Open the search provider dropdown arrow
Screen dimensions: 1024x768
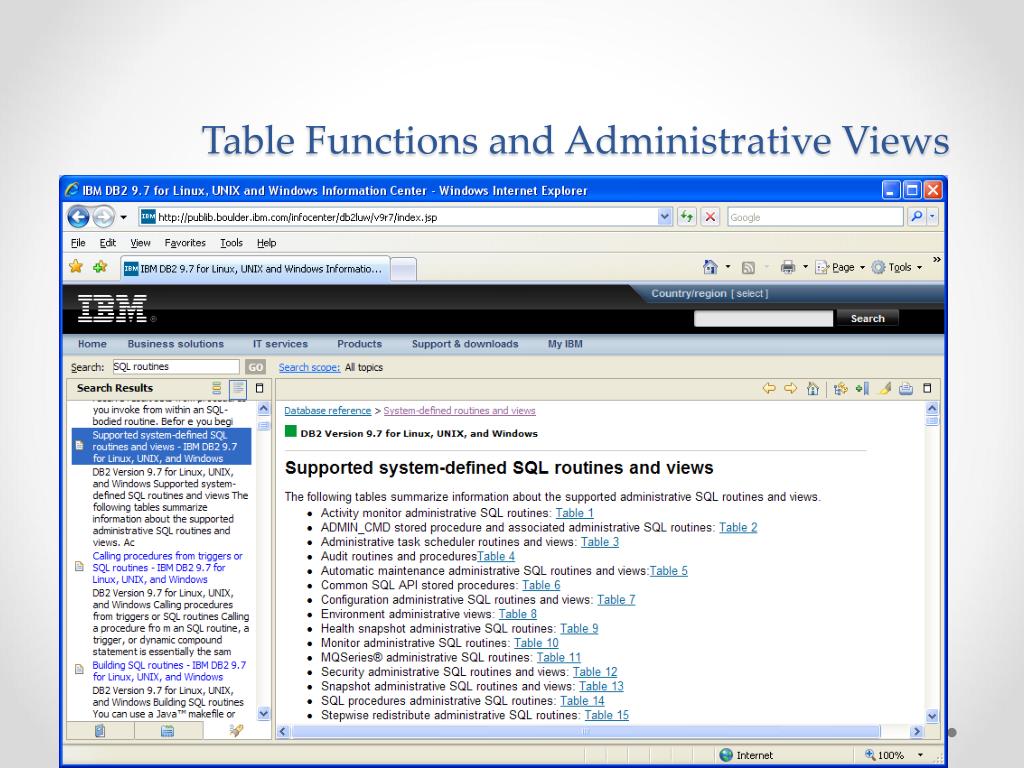[933, 217]
